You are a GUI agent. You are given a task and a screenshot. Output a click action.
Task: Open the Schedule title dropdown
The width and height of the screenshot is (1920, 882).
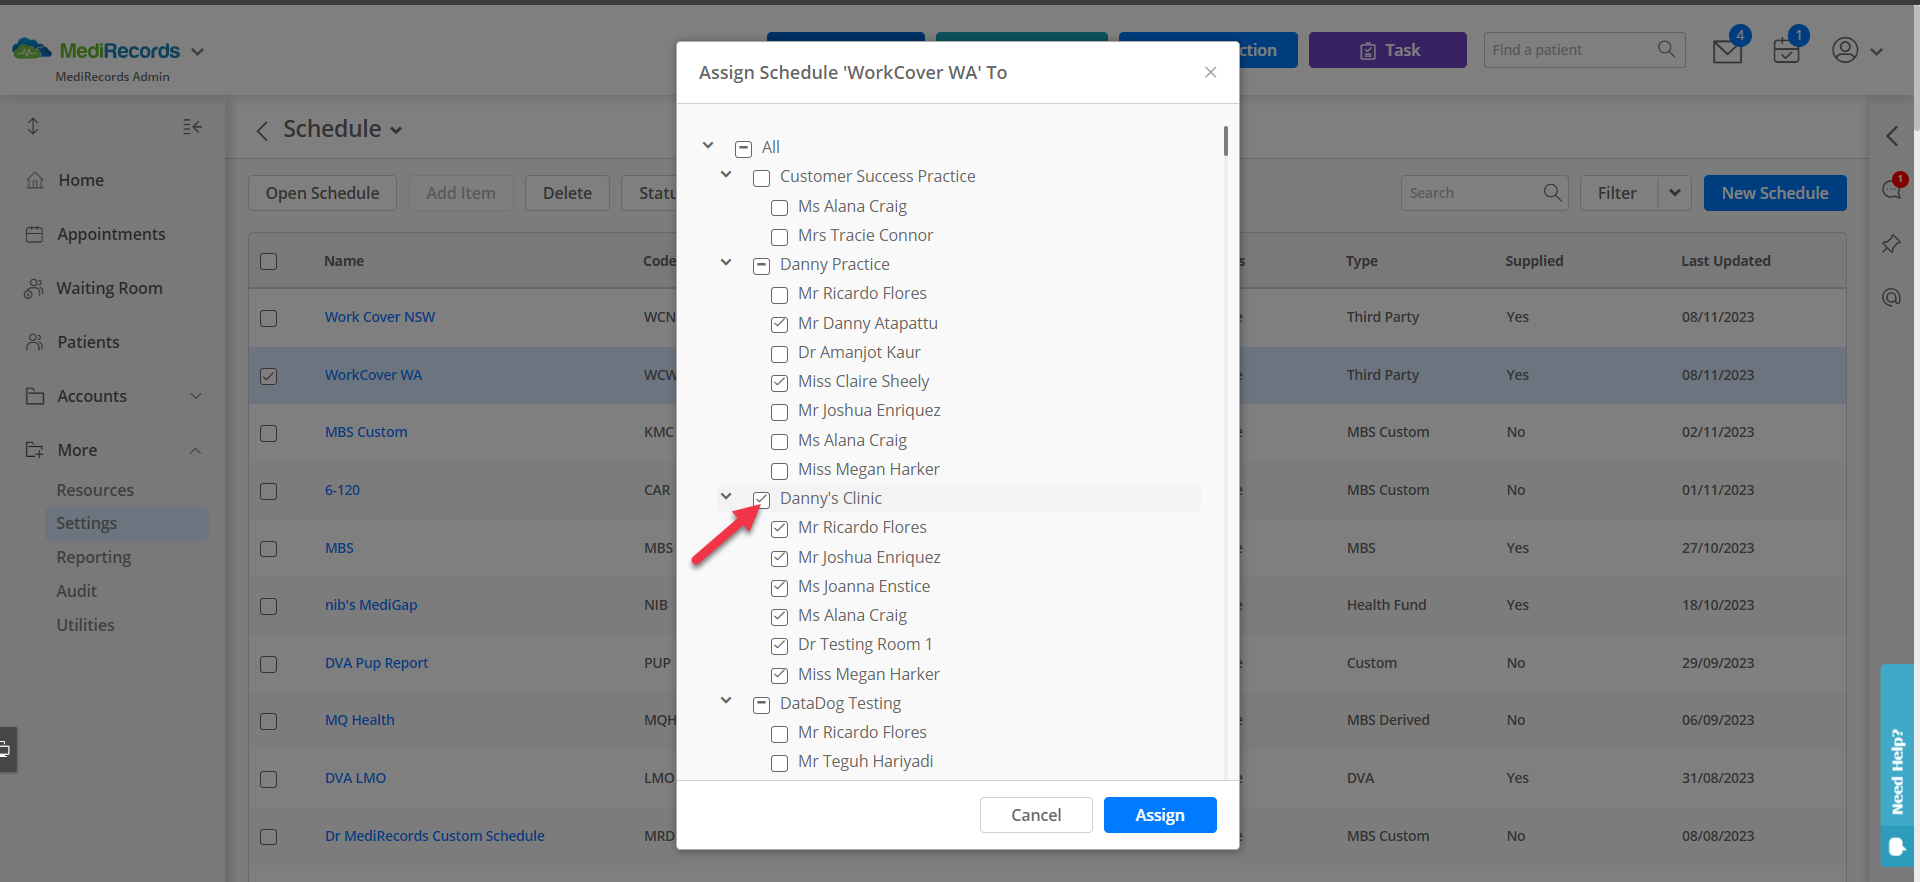point(396,131)
